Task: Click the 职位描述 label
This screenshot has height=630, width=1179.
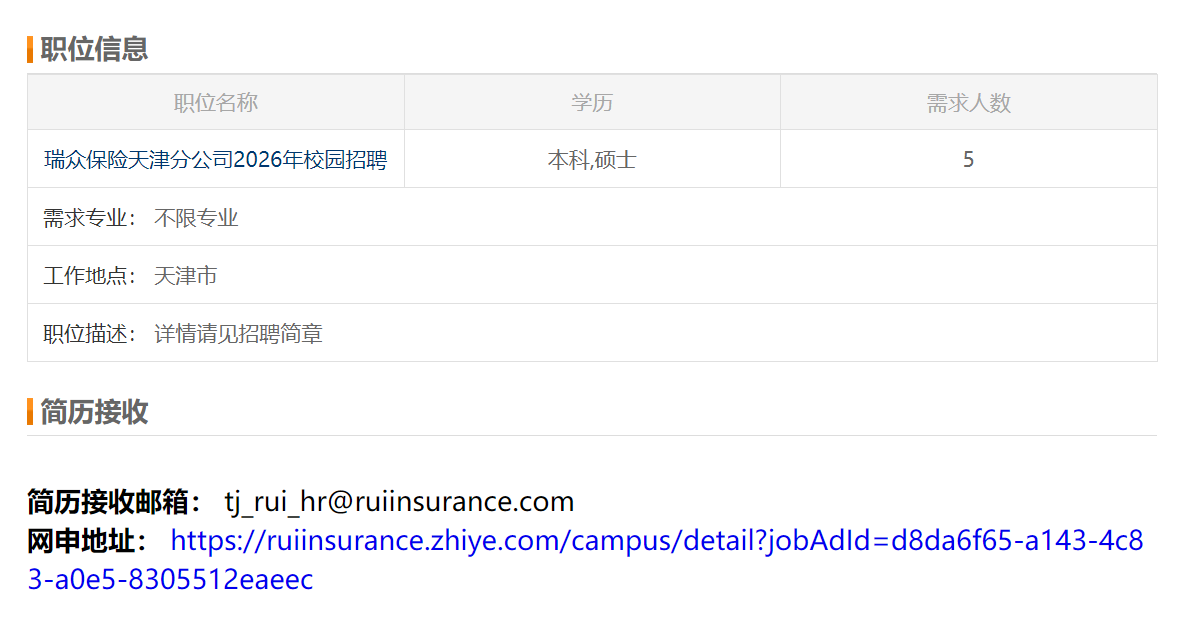Action: point(89,334)
